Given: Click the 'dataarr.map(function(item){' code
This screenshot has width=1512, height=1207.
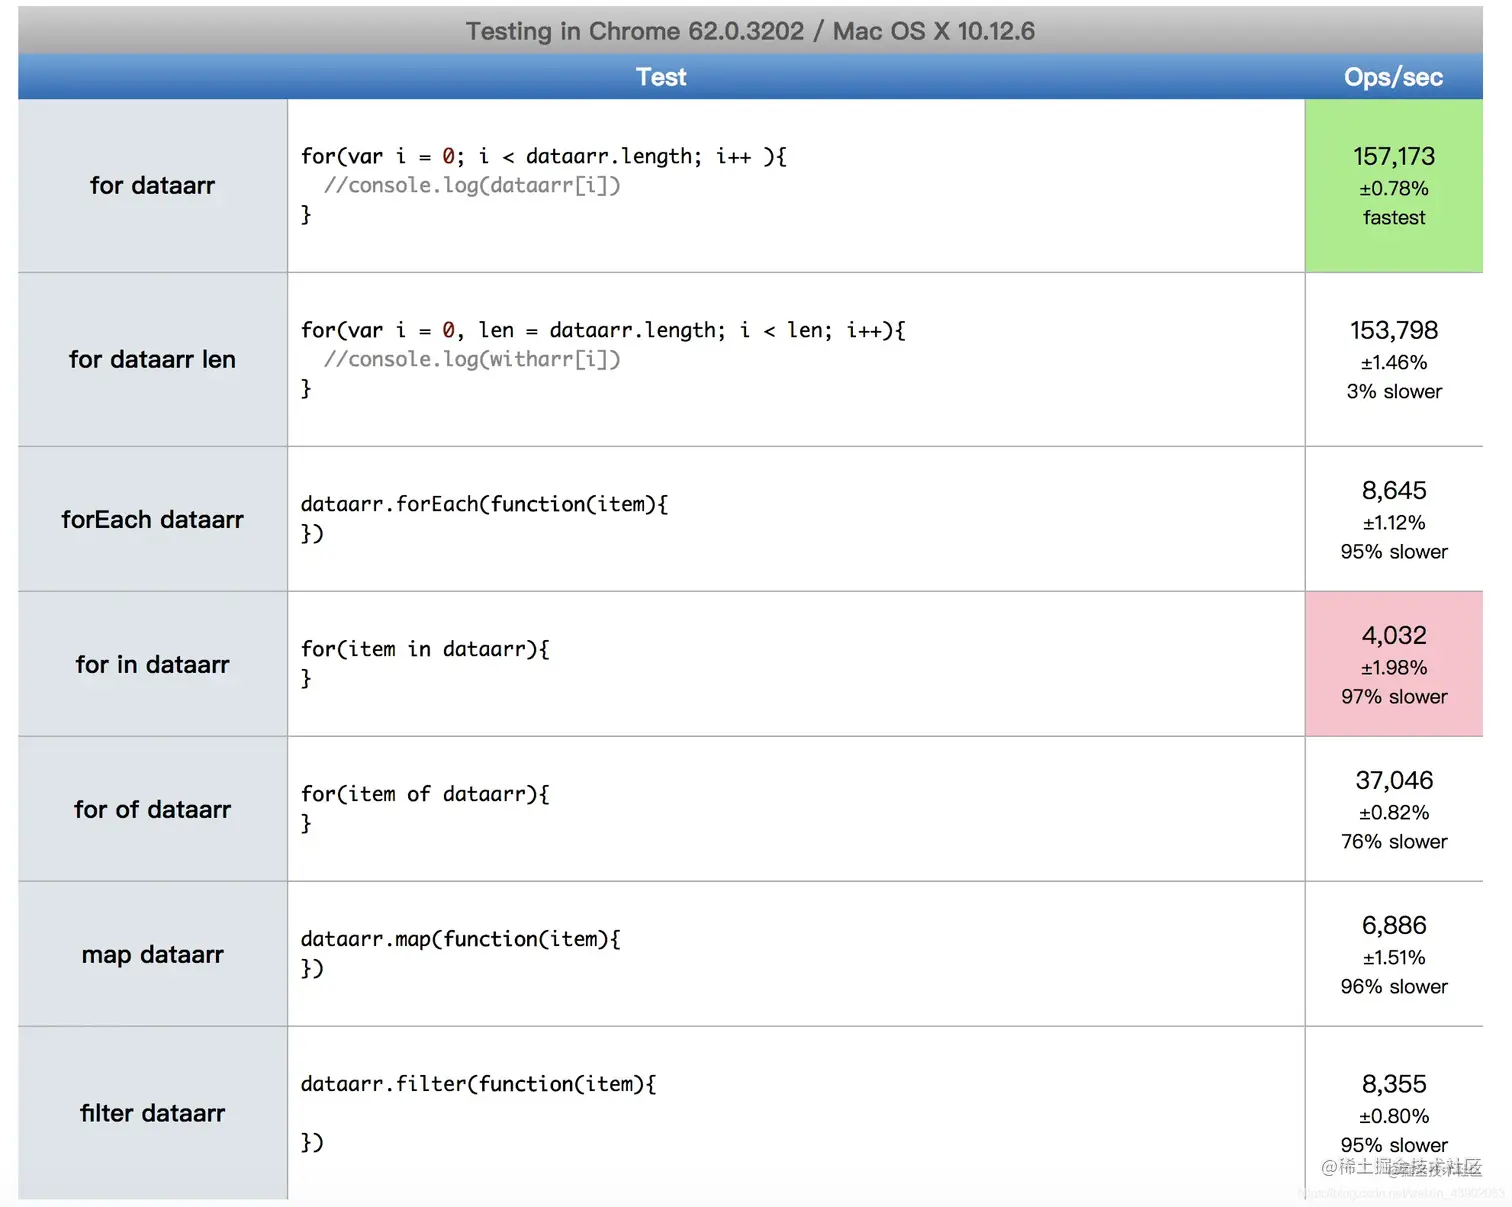Looking at the screenshot, I should point(461,939).
